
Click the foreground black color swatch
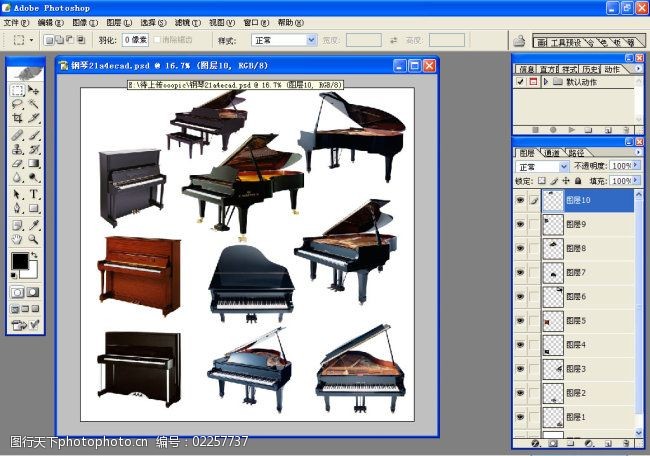click(x=20, y=262)
